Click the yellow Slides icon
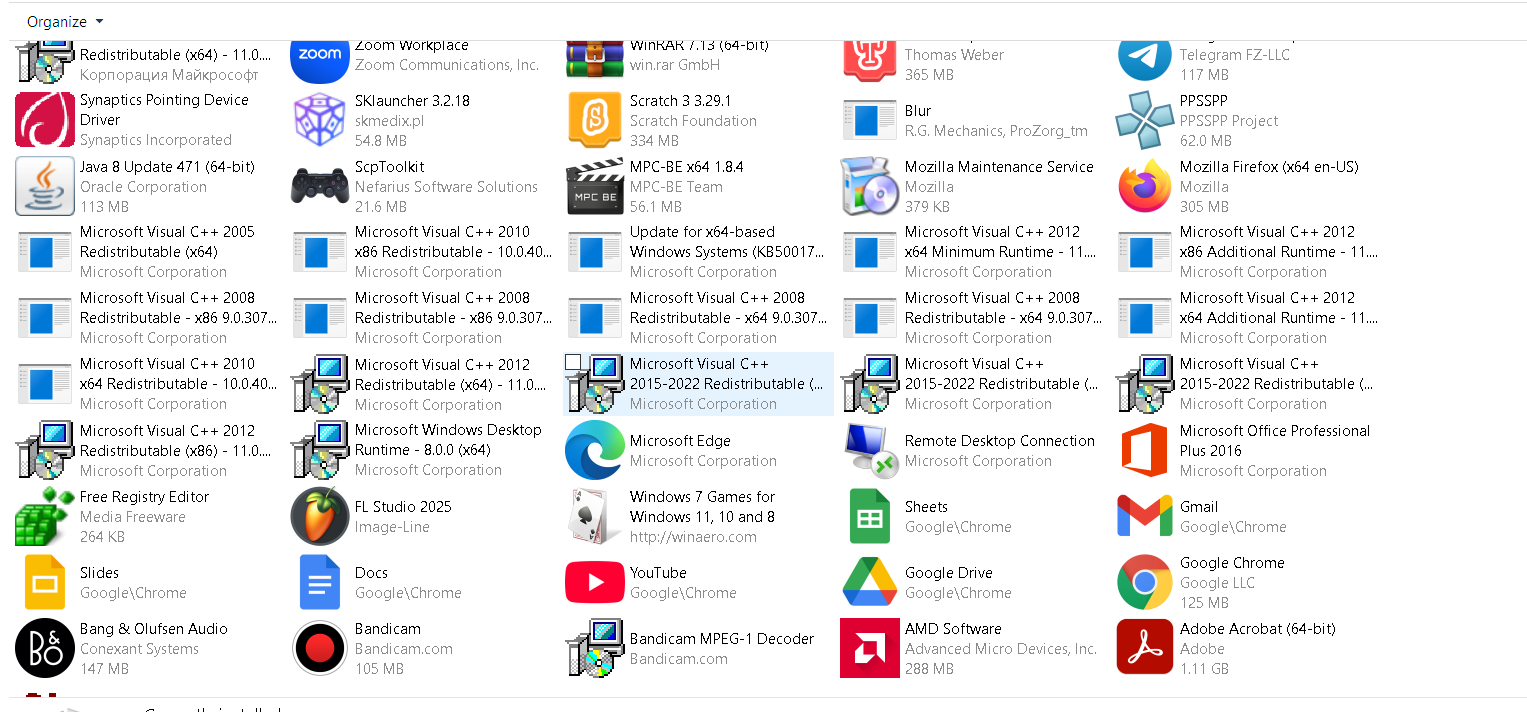Screen dimensions: 1527x712 coord(45,582)
